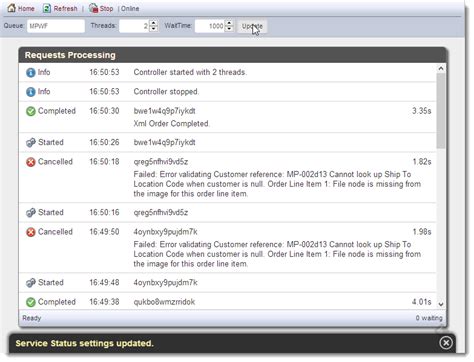Click the Started gear icon at 16:50:16
The image size is (474, 362).
[x=31, y=213]
